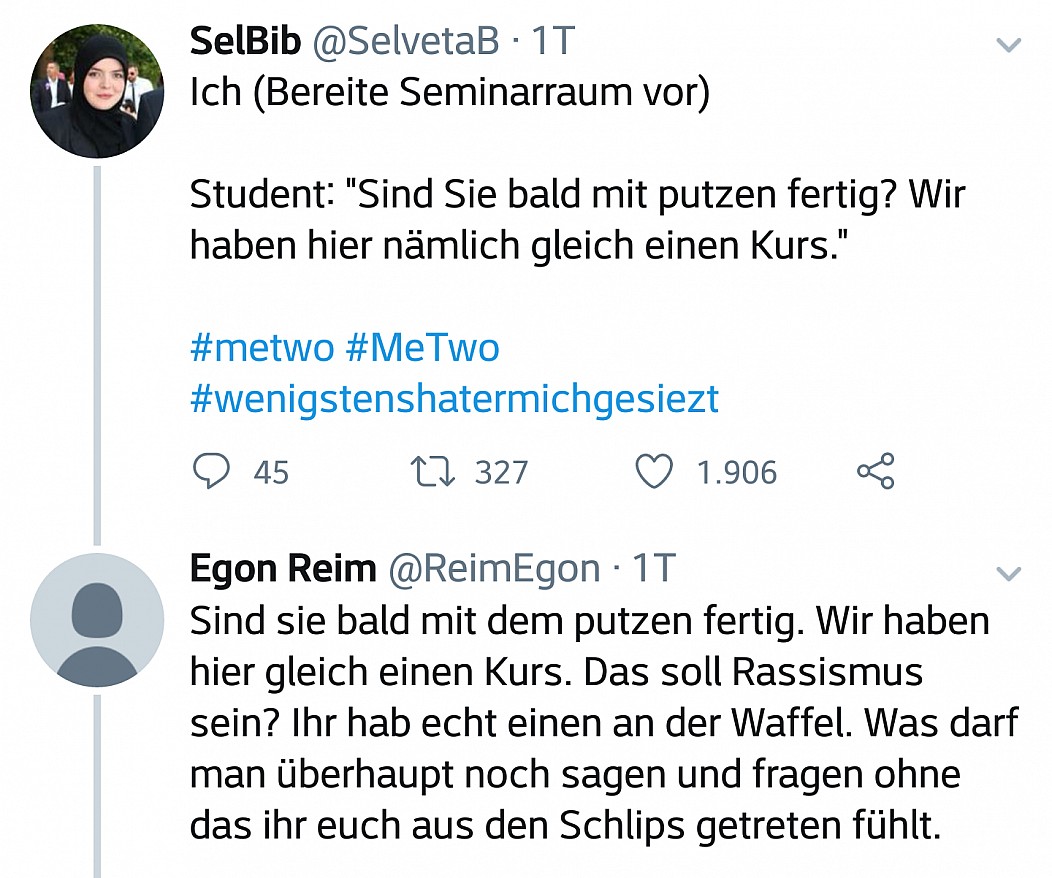The width and height of the screenshot is (1052, 878).
Task: Like the tweet with the heart icon
Action: coord(653,471)
